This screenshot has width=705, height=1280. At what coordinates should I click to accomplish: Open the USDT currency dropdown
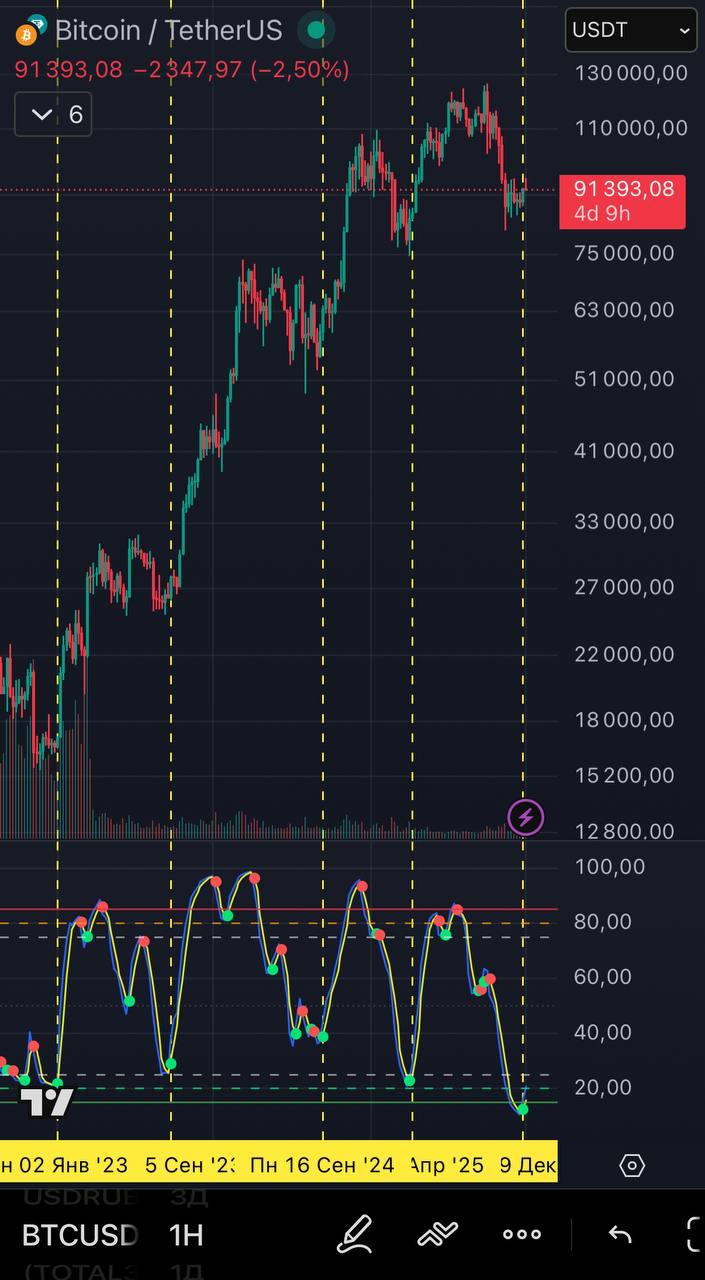pyautogui.click(x=631, y=30)
